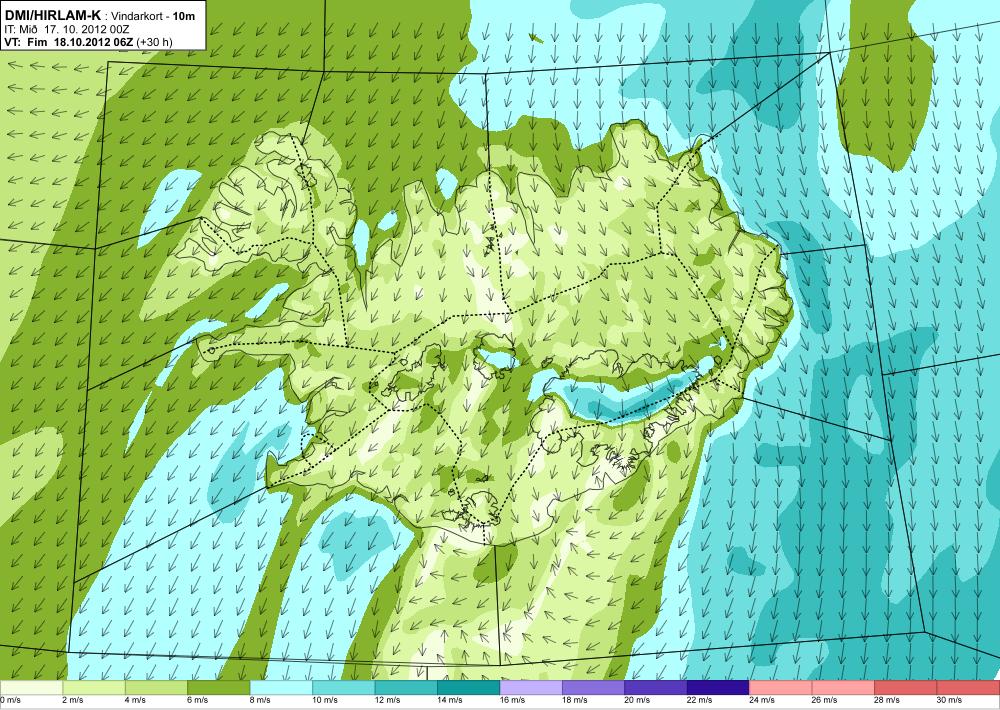1000x710 pixels.
Task: Click the 10–12 m/s cyan legend swatch
Action: 344,688
